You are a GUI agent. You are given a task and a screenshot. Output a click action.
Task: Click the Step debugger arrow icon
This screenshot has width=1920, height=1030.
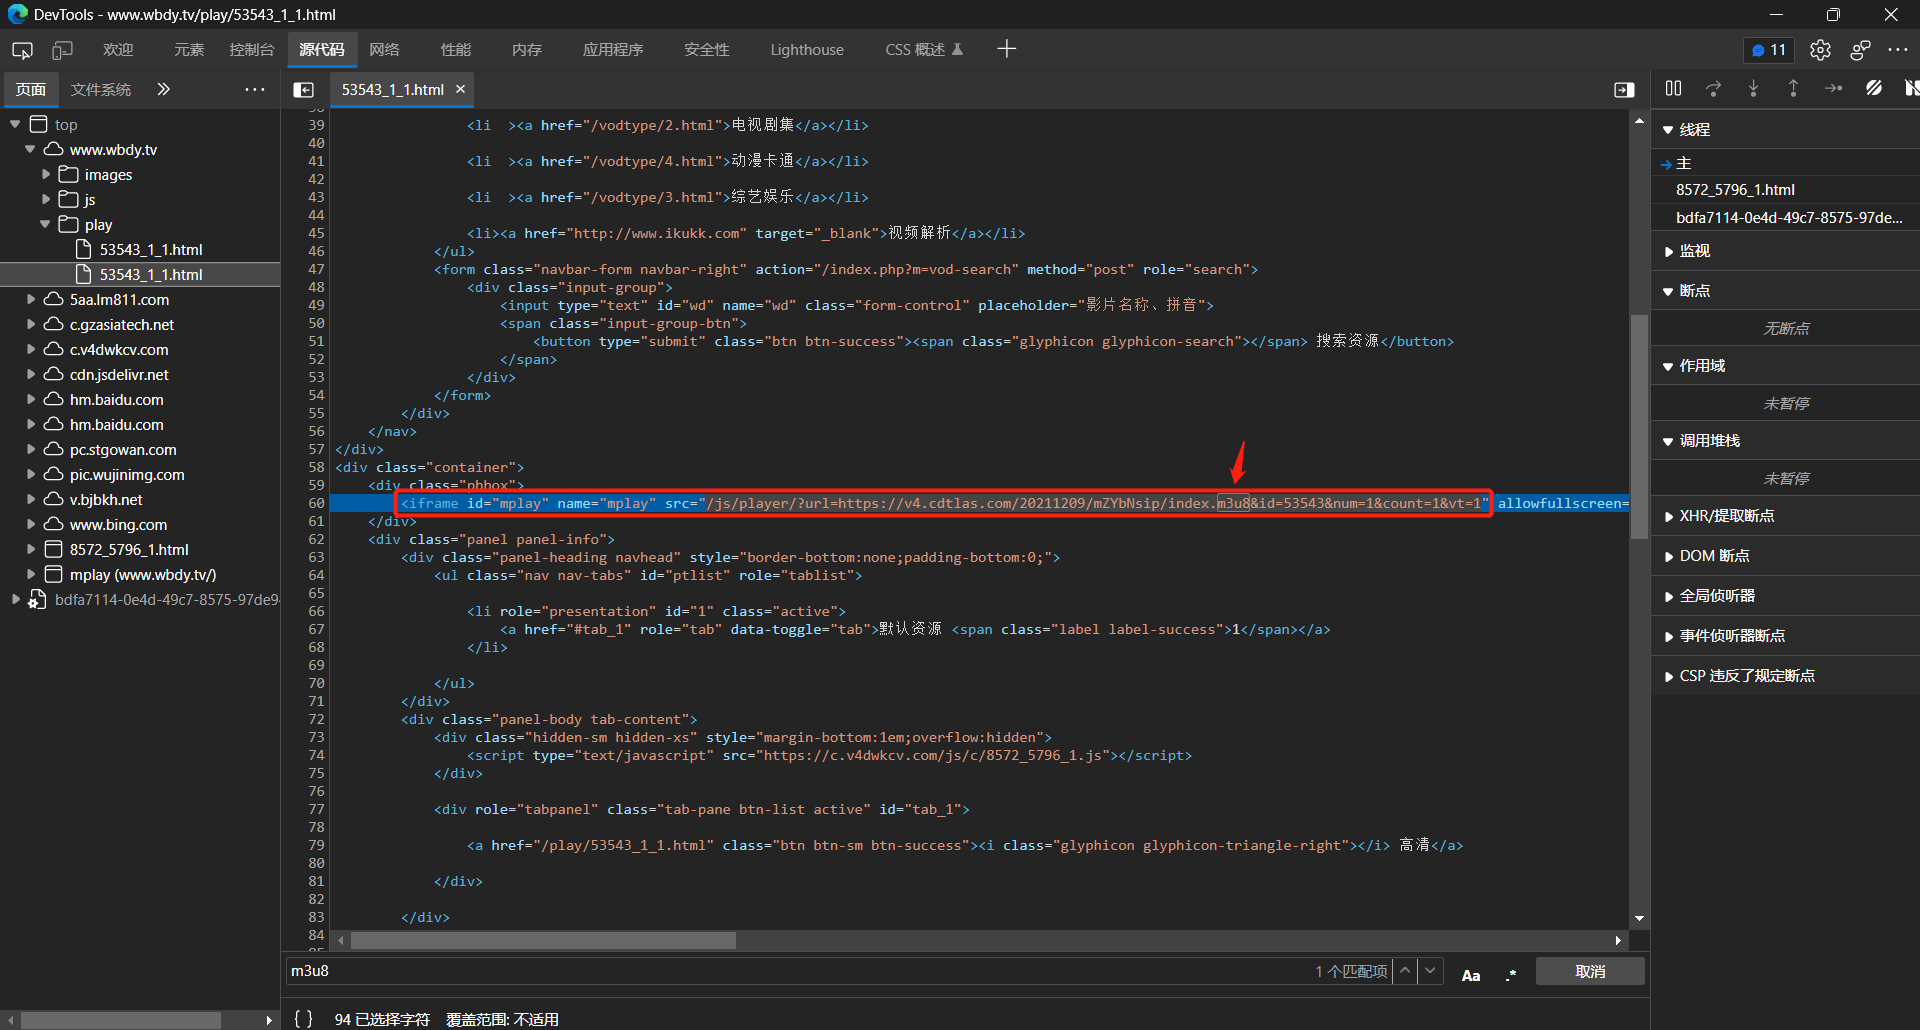pyautogui.click(x=1833, y=89)
